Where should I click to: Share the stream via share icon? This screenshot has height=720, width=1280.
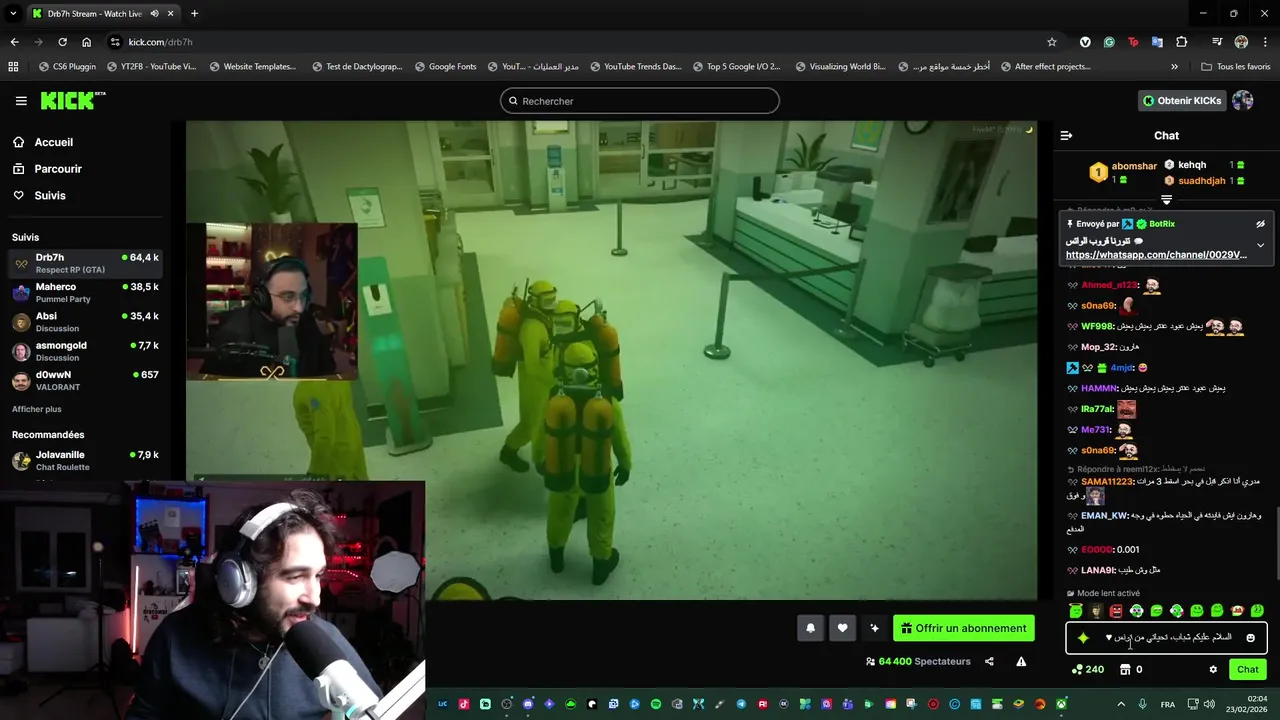(989, 661)
